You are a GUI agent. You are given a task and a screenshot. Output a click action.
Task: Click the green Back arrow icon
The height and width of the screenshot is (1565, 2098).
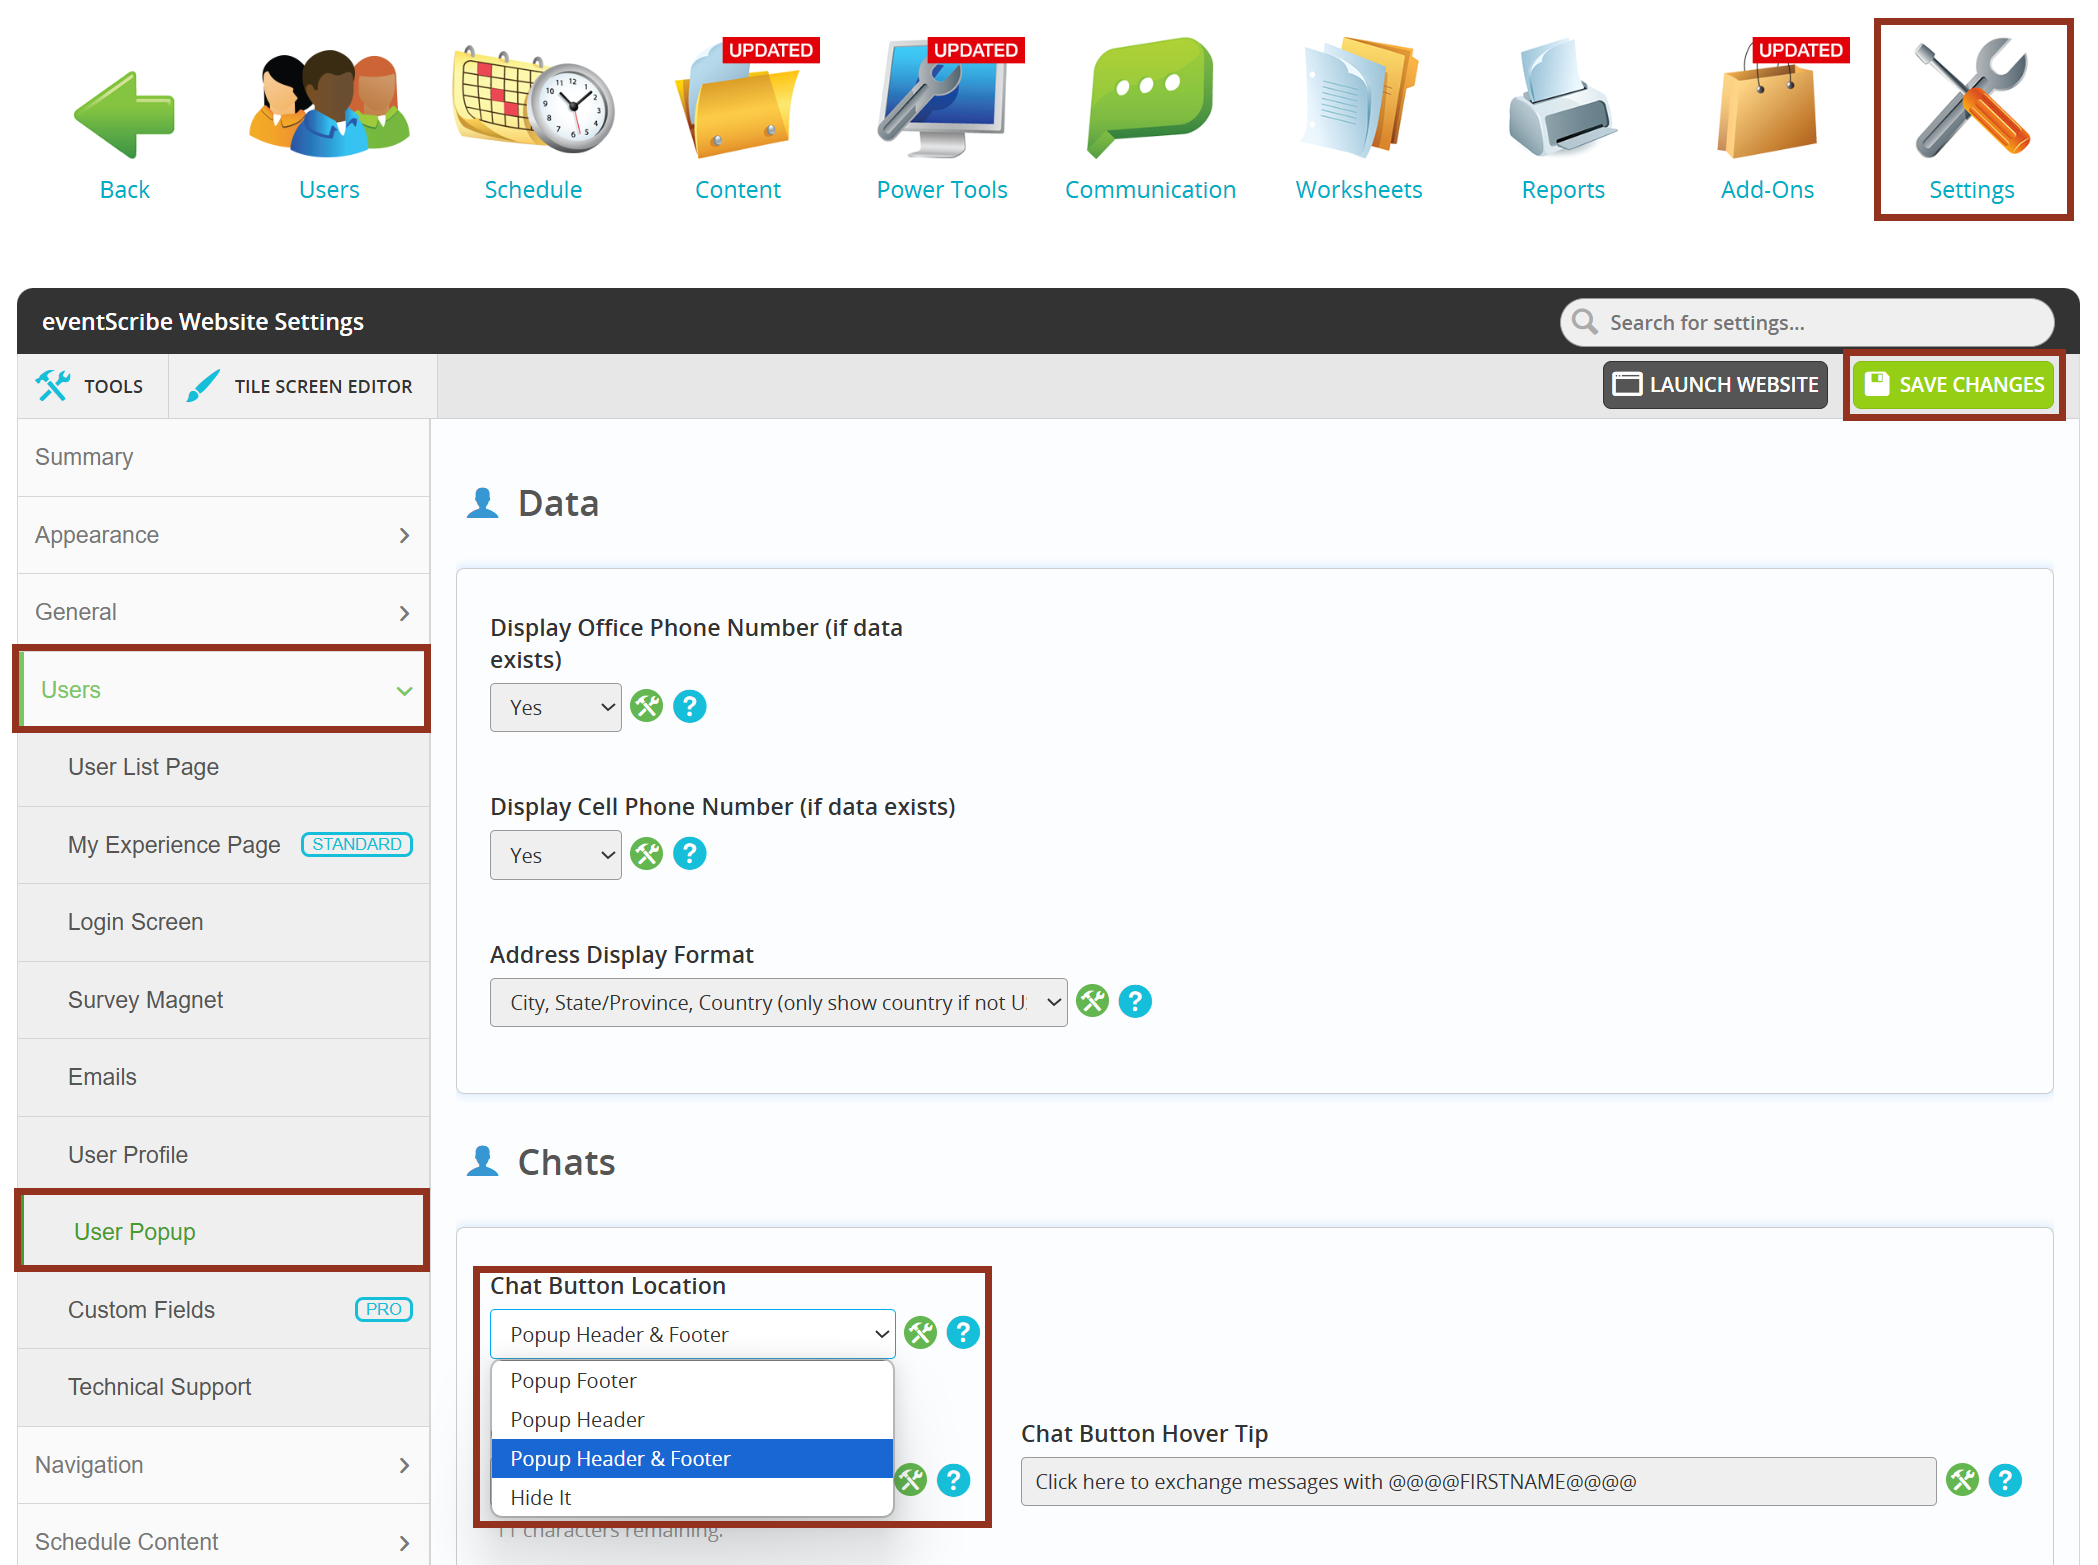point(124,114)
